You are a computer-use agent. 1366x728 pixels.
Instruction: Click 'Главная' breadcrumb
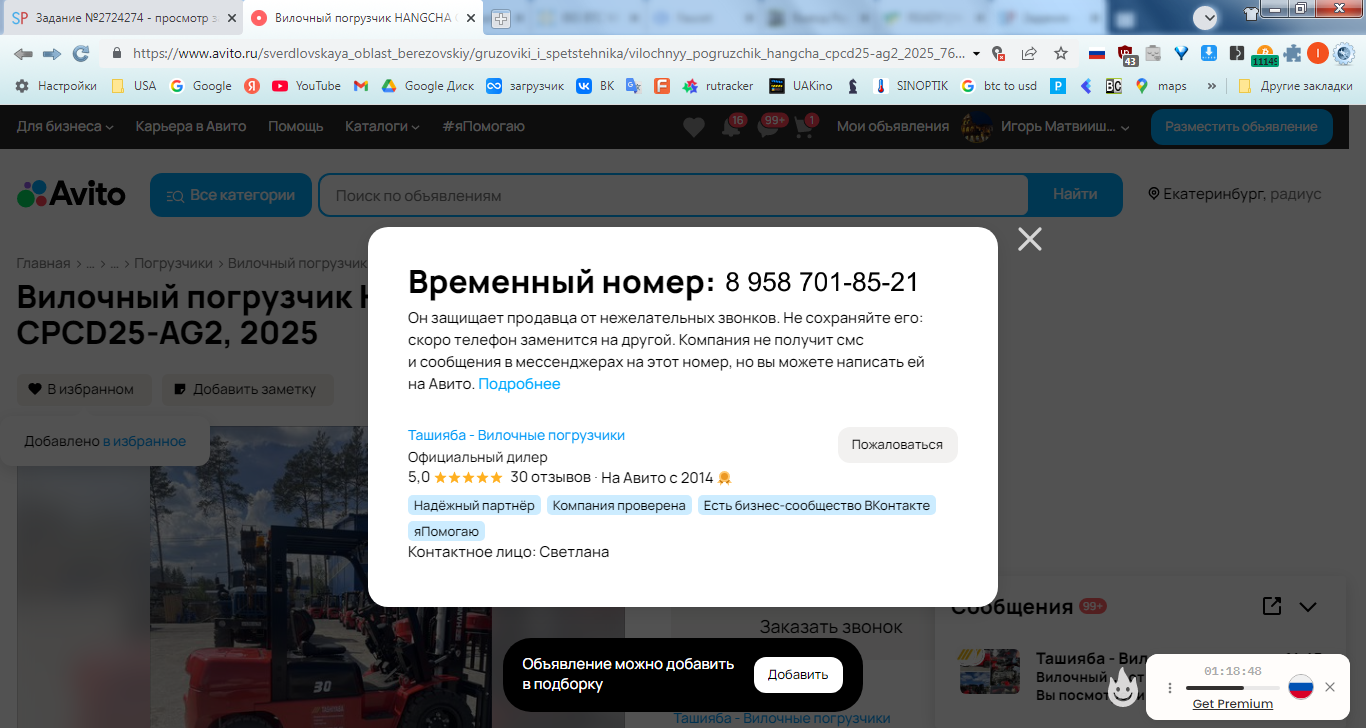tap(43, 263)
